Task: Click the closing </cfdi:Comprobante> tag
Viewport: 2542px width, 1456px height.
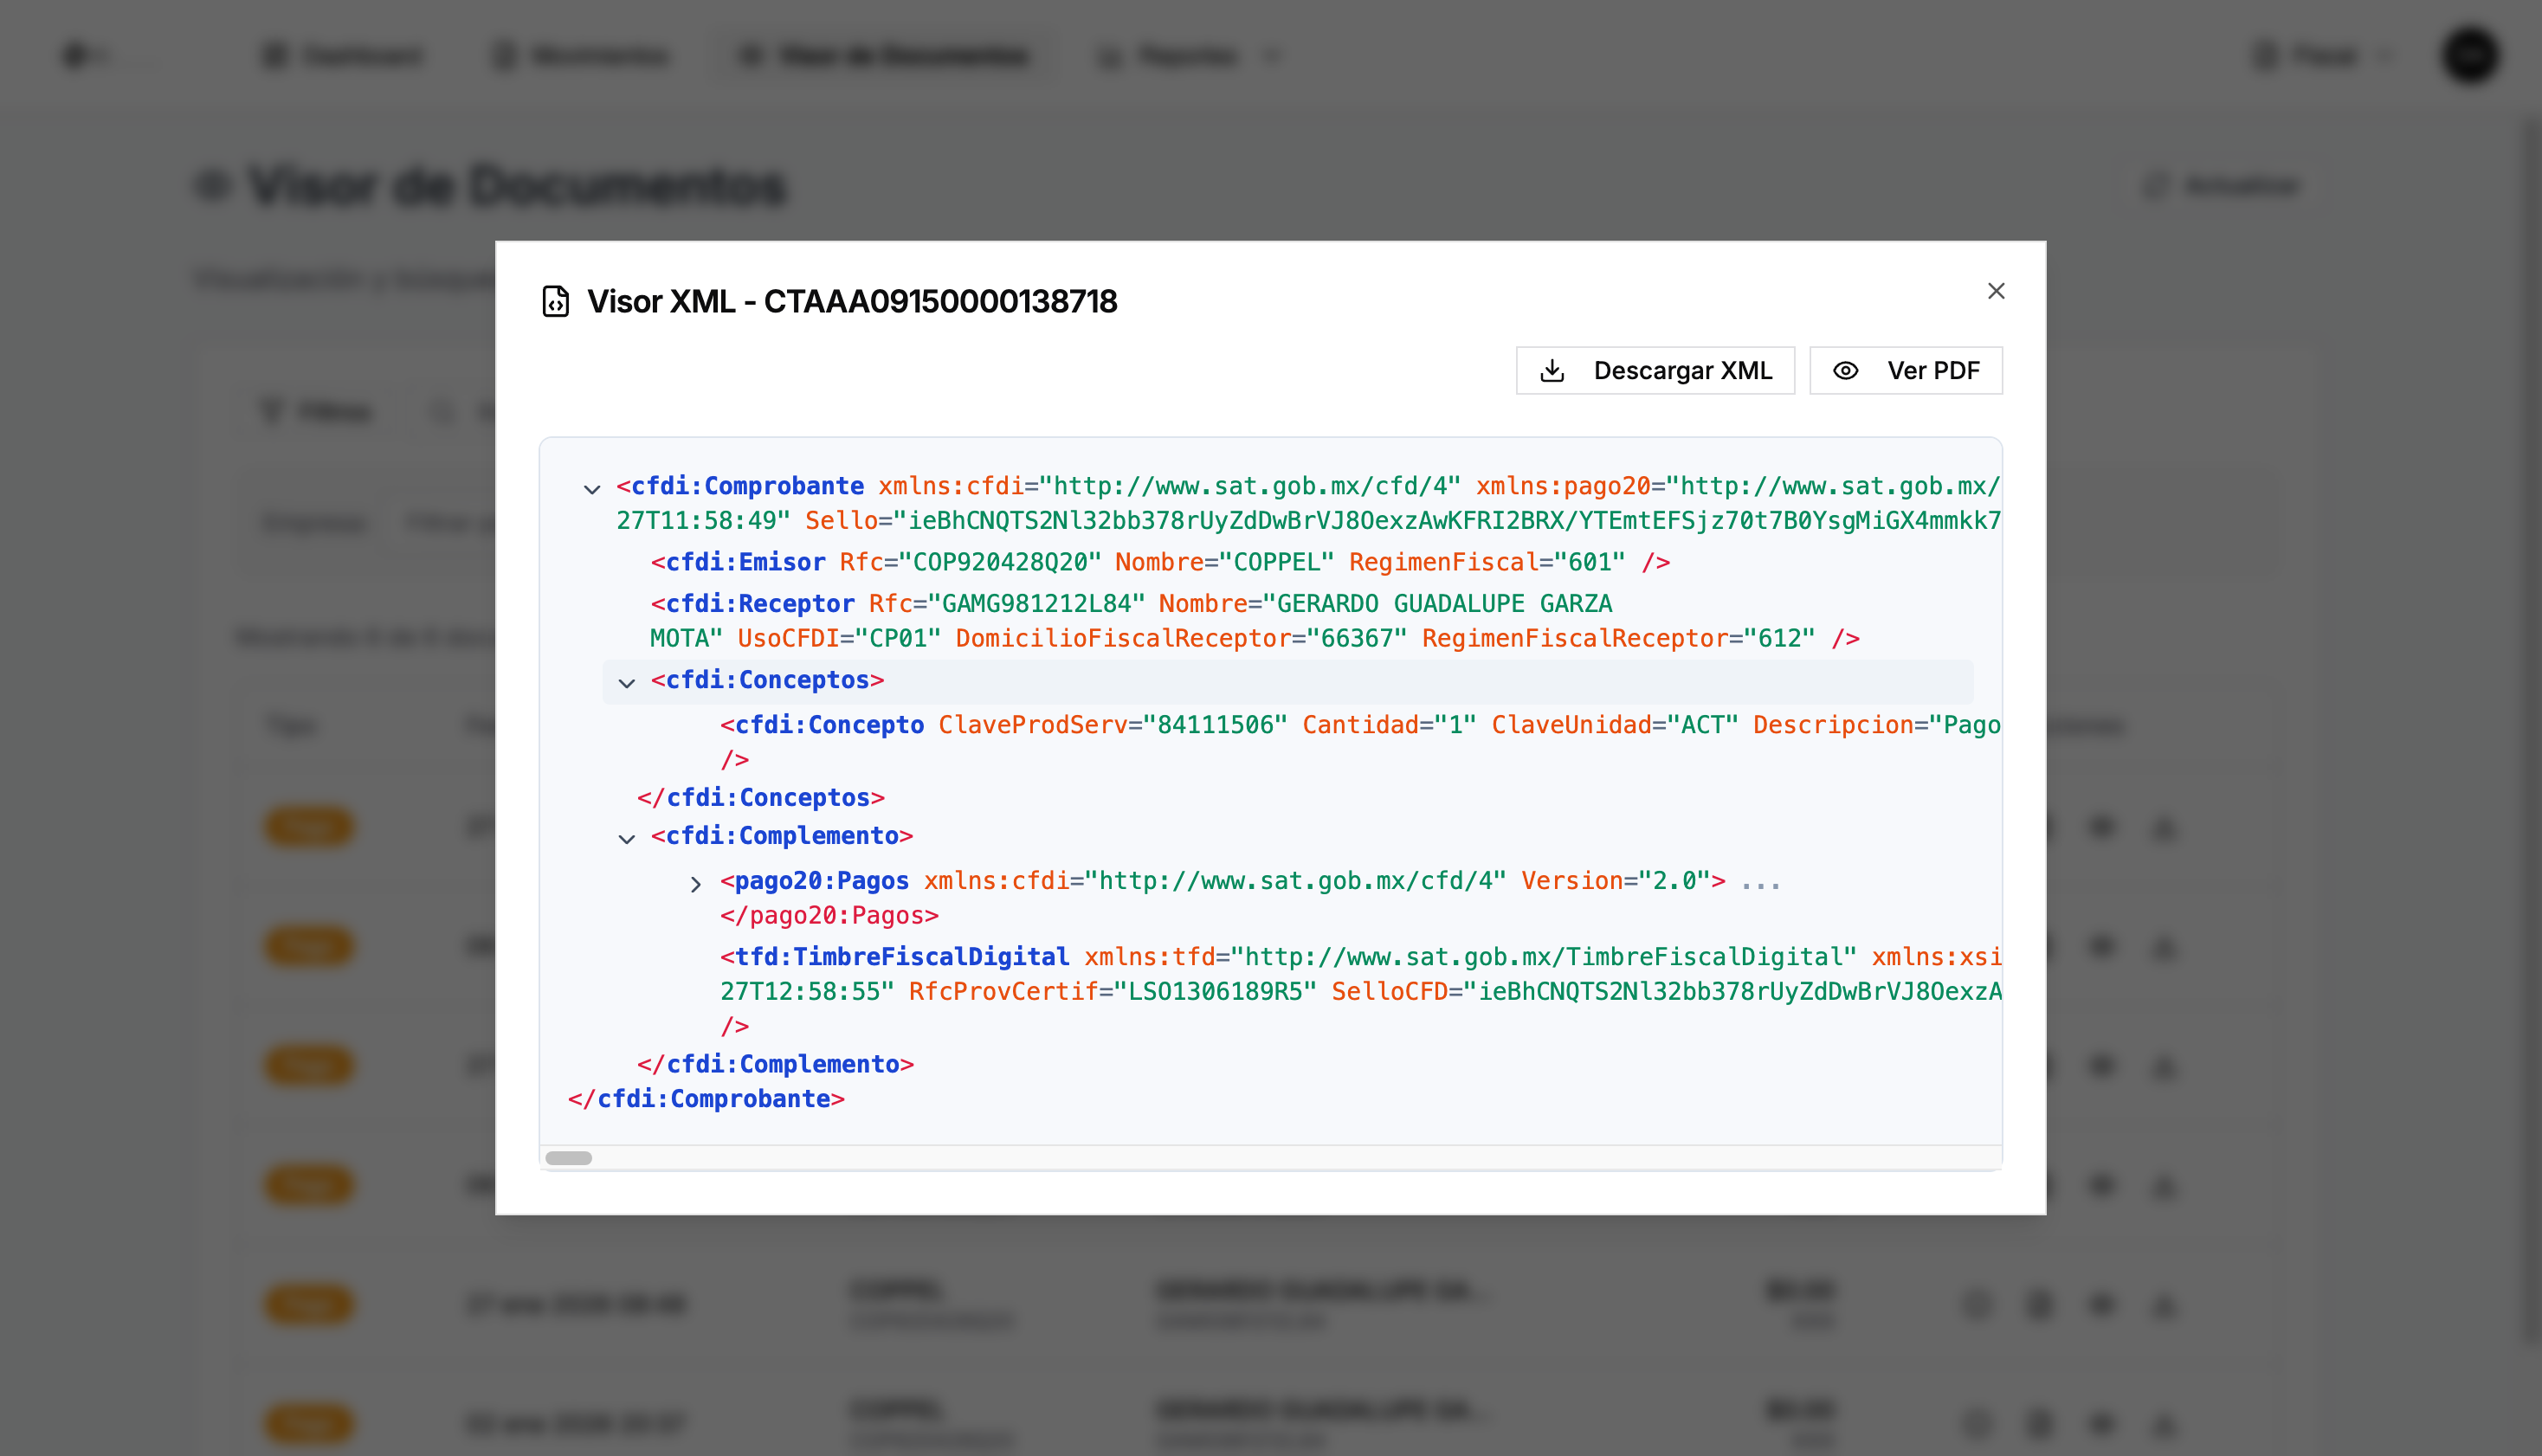Action: [x=706, y=1099]
